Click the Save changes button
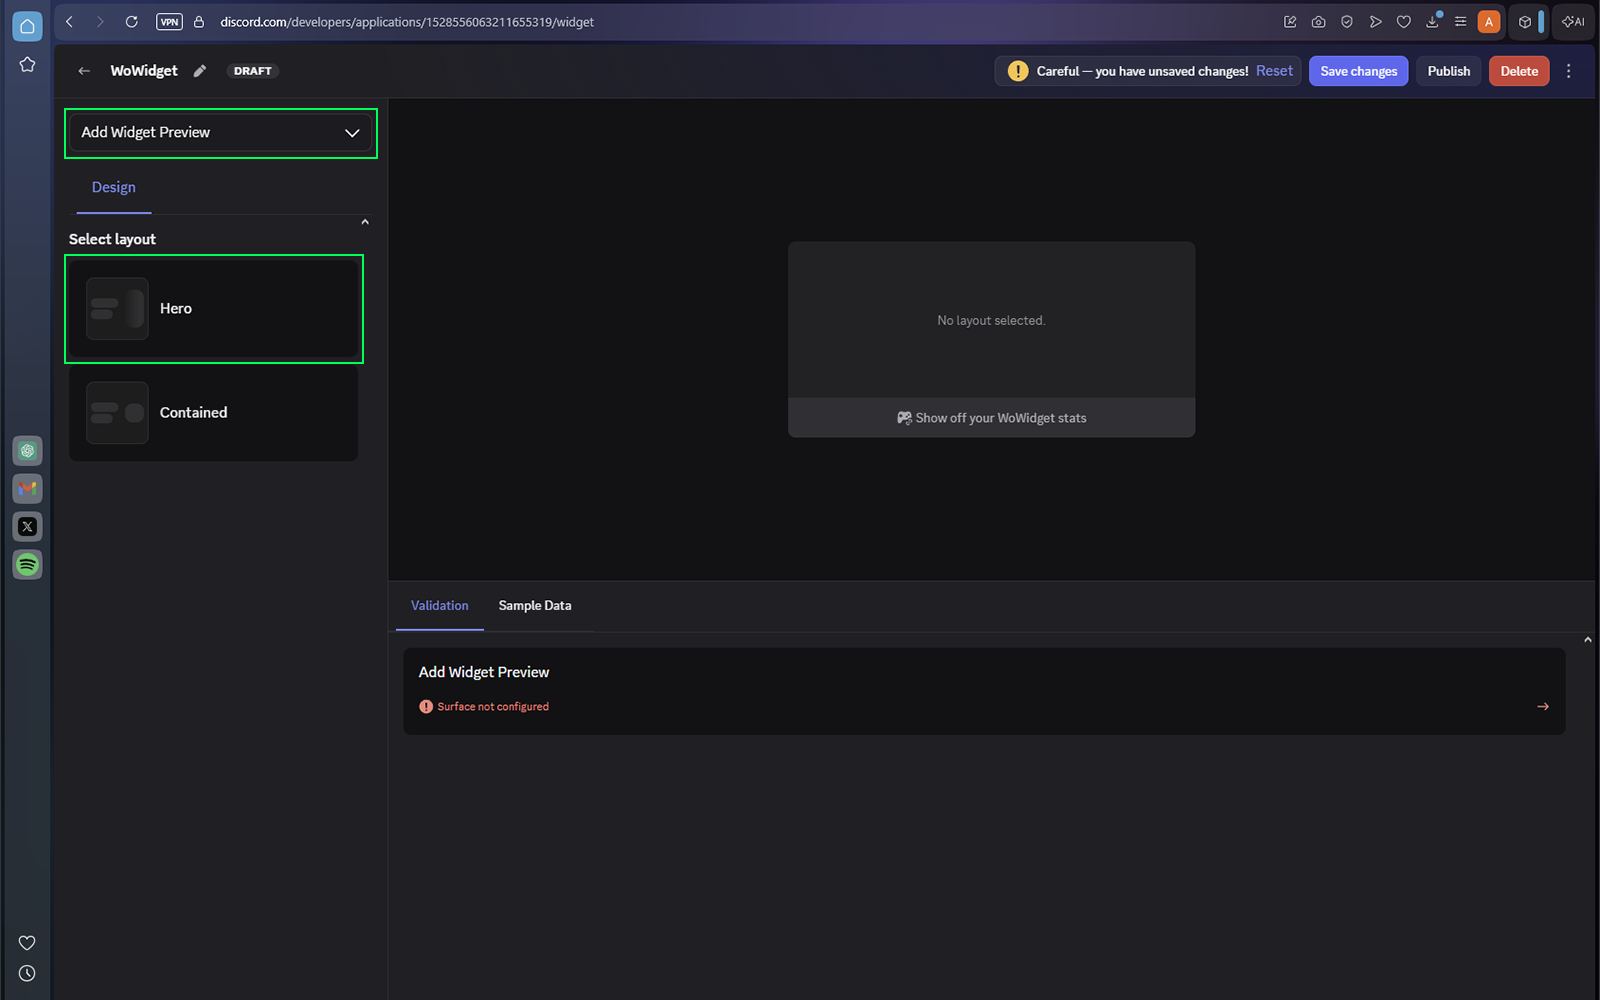 (1359, 71)
